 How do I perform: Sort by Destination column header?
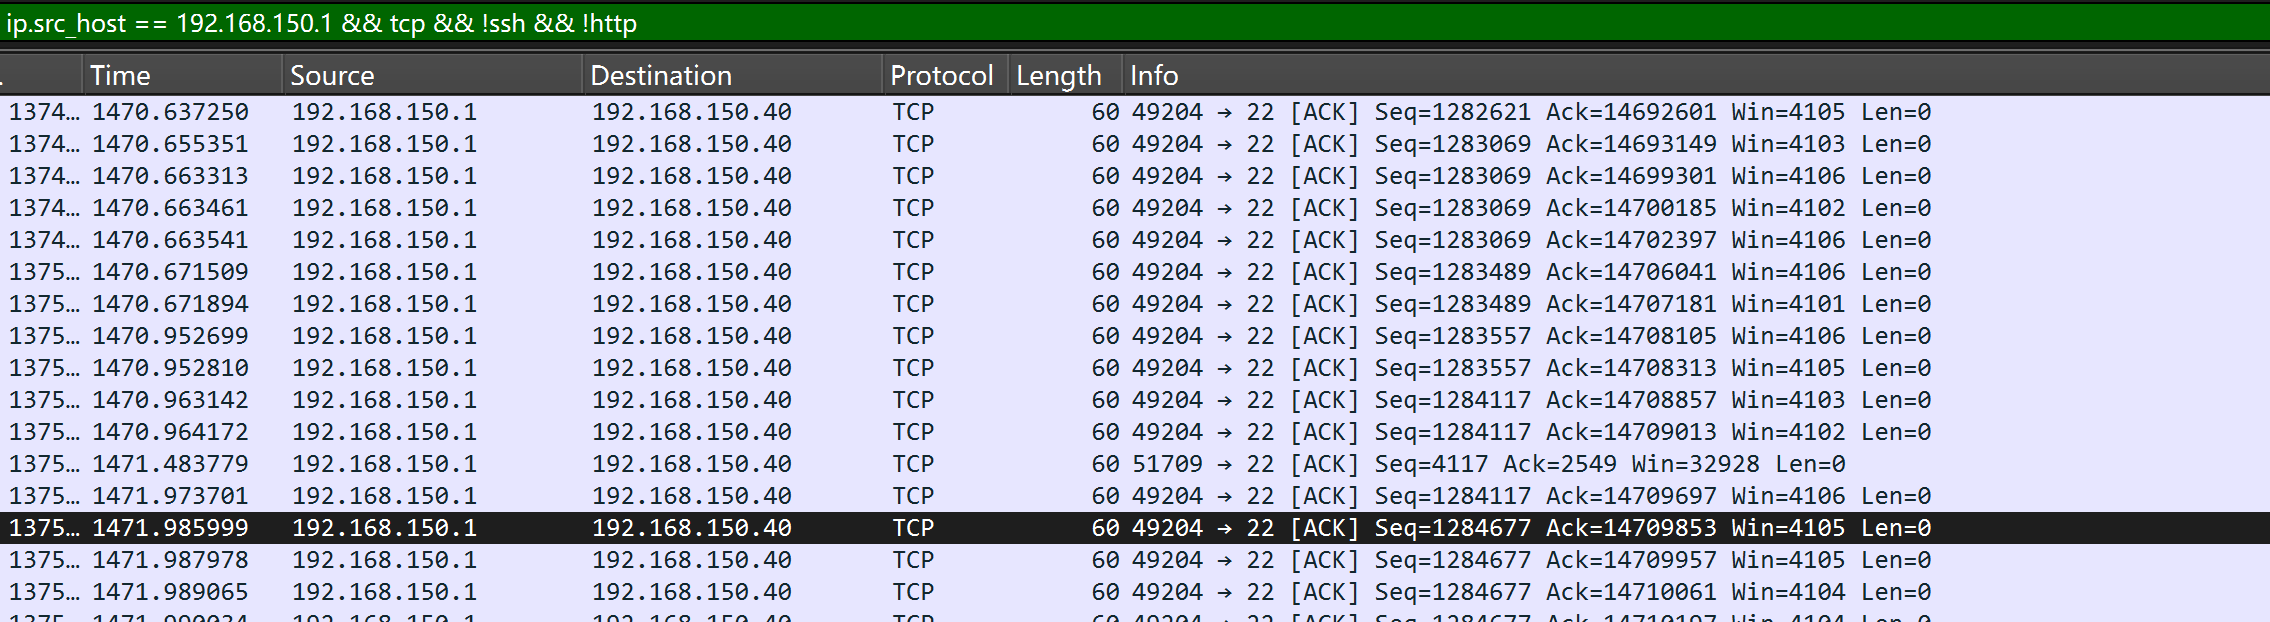pyautogui.click(x=732, y=75)
